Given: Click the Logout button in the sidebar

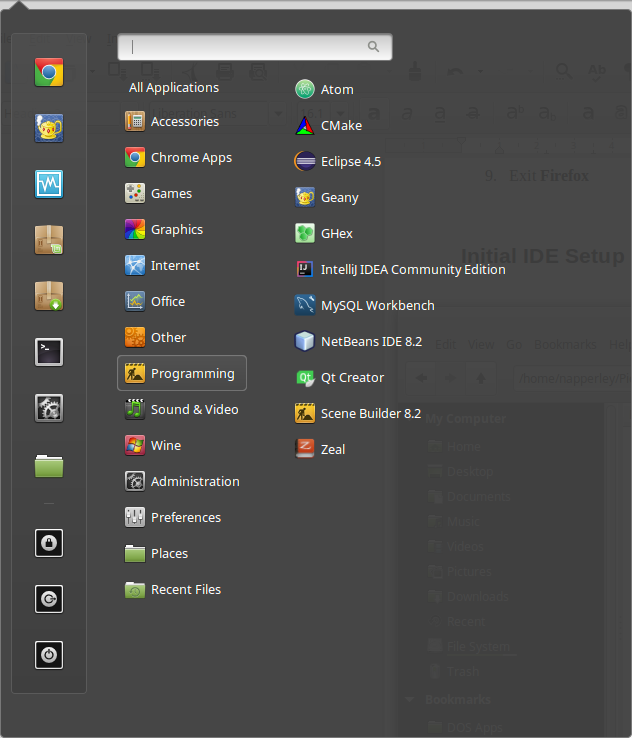Looking at the screenshot, I should point(49,599).
